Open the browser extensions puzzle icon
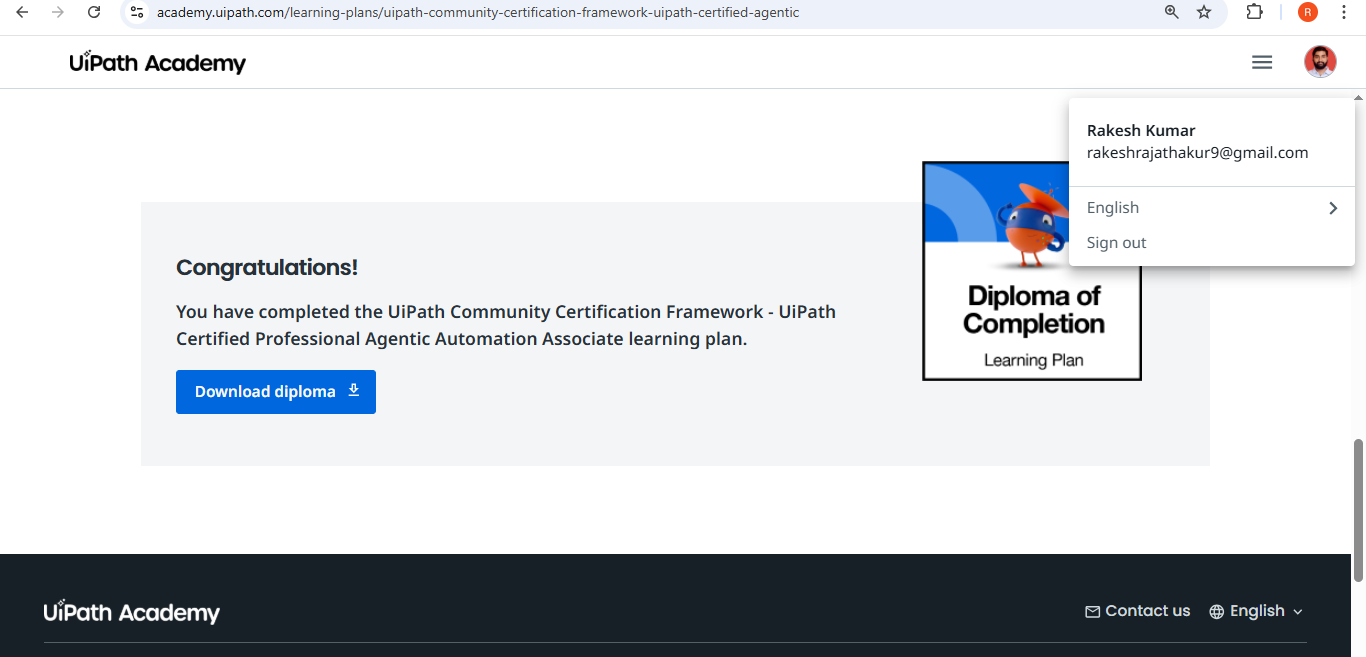The width and height of the screenshot is (1366, 657). coord(1254,12)
